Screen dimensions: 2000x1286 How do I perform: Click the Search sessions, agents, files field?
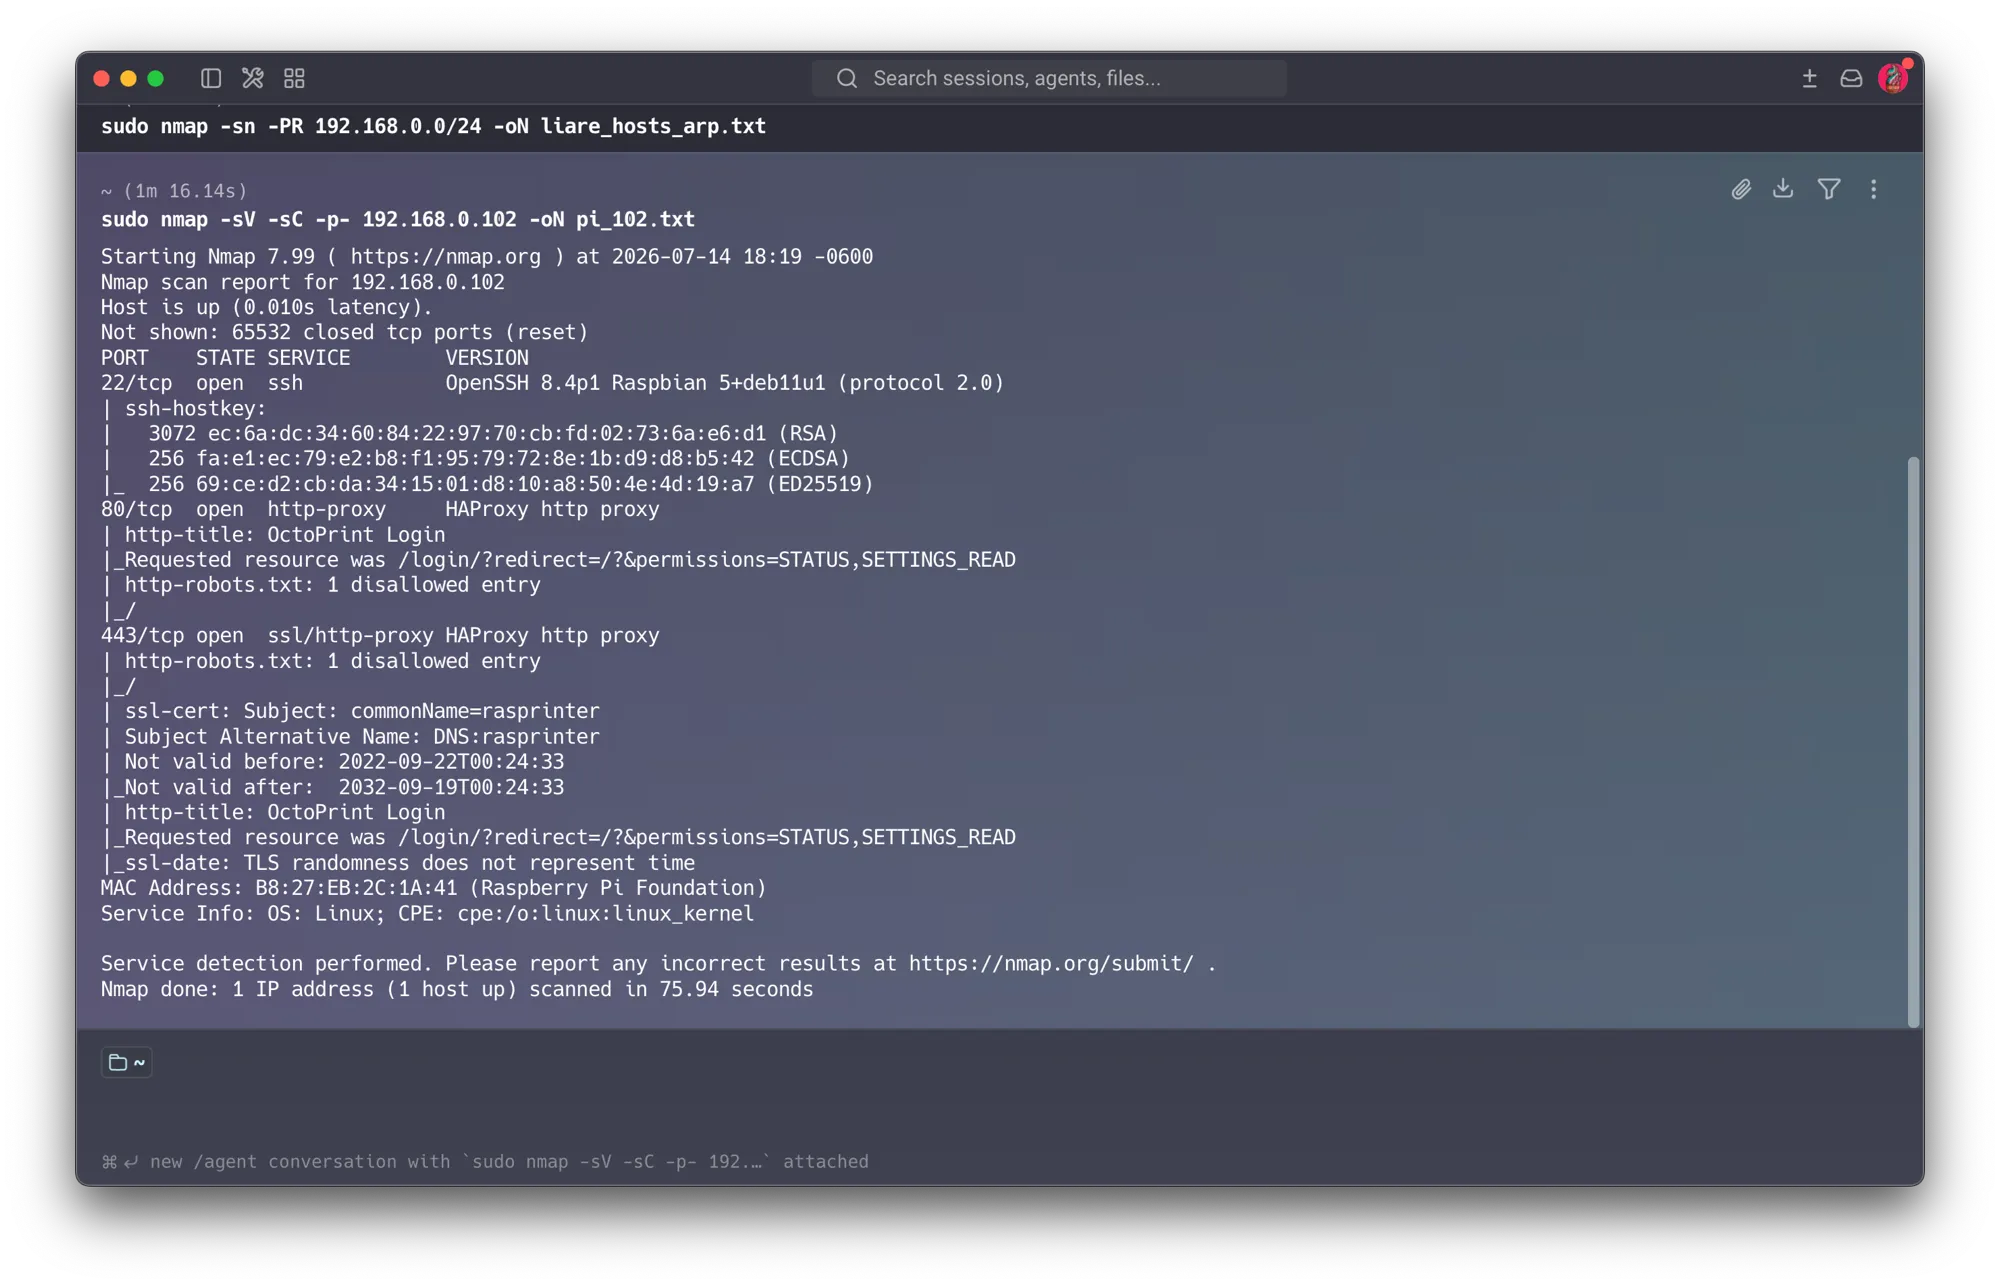(x=1049, y=78)
